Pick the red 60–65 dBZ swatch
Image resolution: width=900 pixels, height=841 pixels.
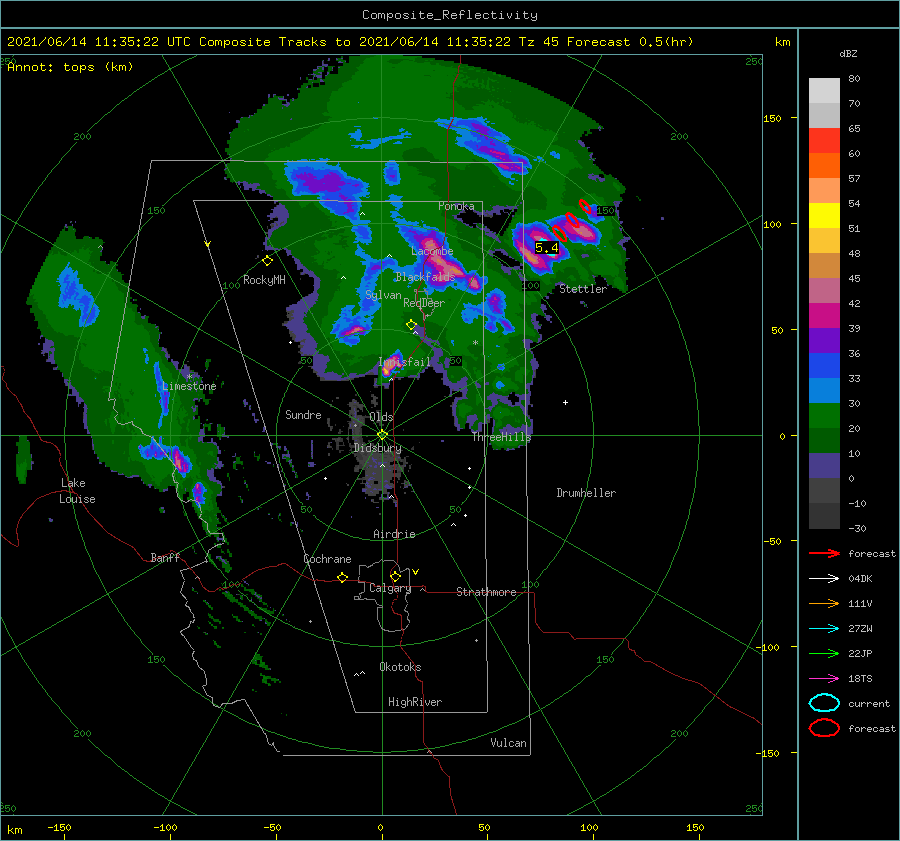824,141
